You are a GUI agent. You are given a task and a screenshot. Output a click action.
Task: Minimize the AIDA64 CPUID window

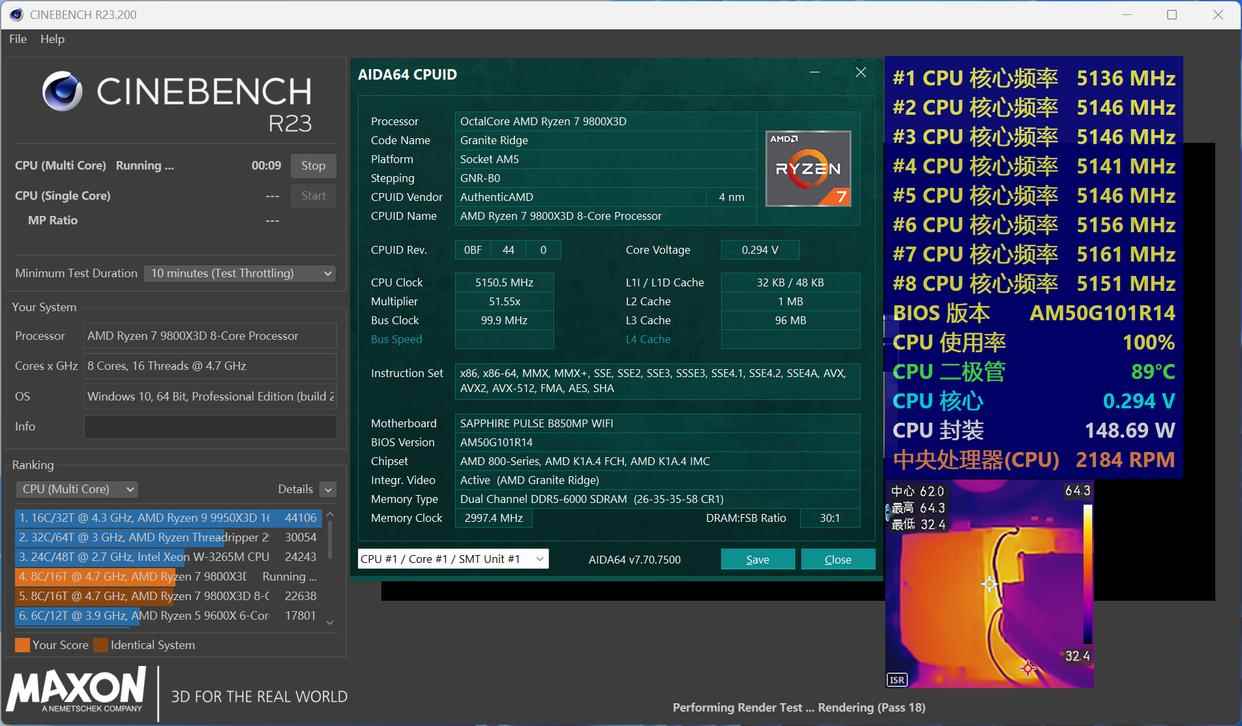[815, 73]
